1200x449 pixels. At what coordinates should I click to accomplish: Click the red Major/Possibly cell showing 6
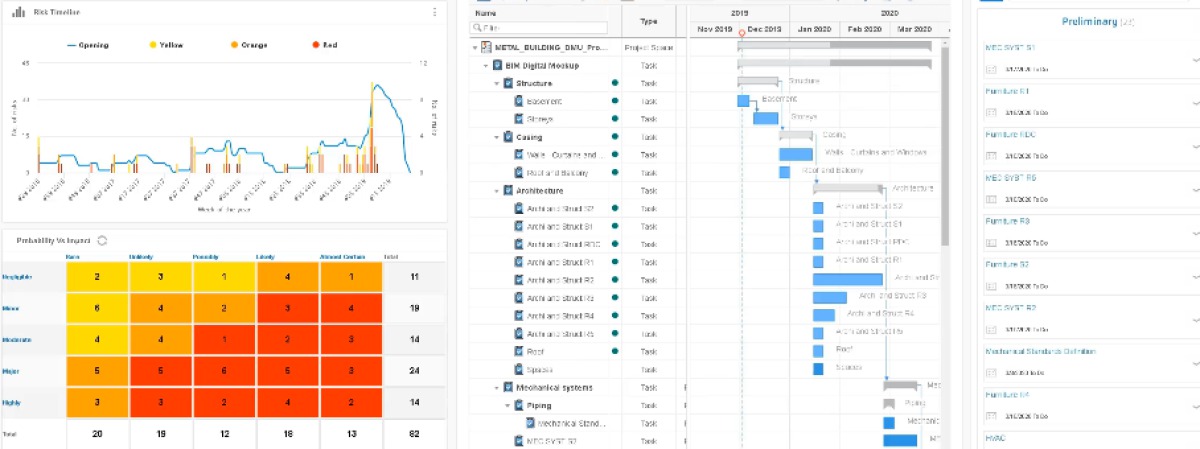point(224,371)
